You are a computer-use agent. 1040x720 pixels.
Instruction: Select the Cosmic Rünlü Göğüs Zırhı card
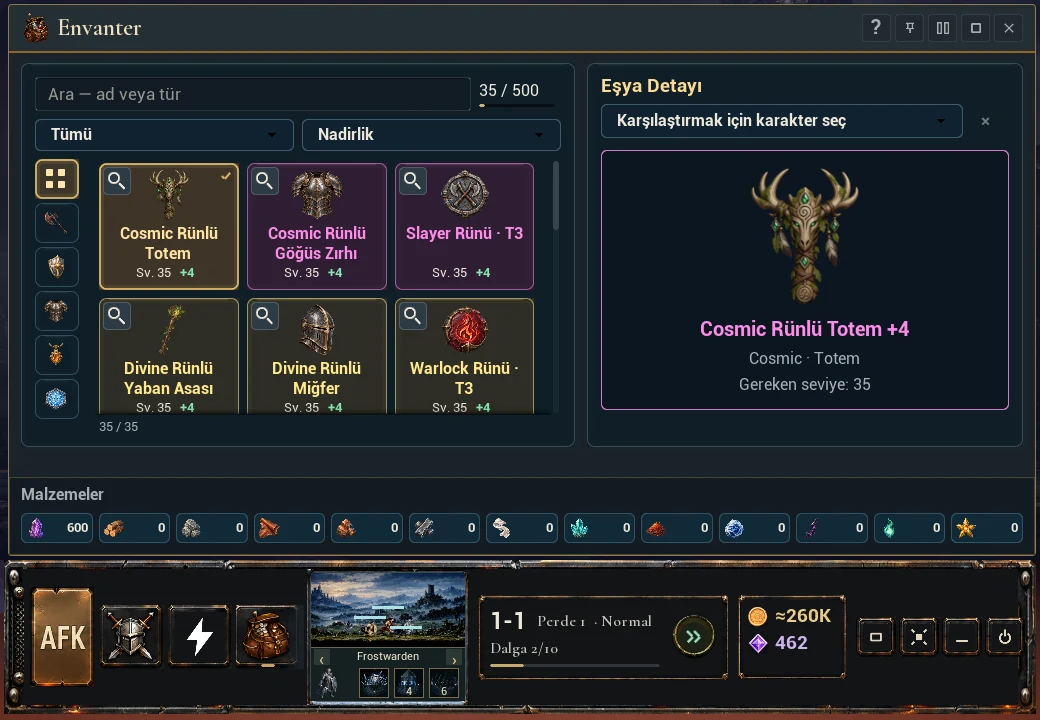click(317, 227)
